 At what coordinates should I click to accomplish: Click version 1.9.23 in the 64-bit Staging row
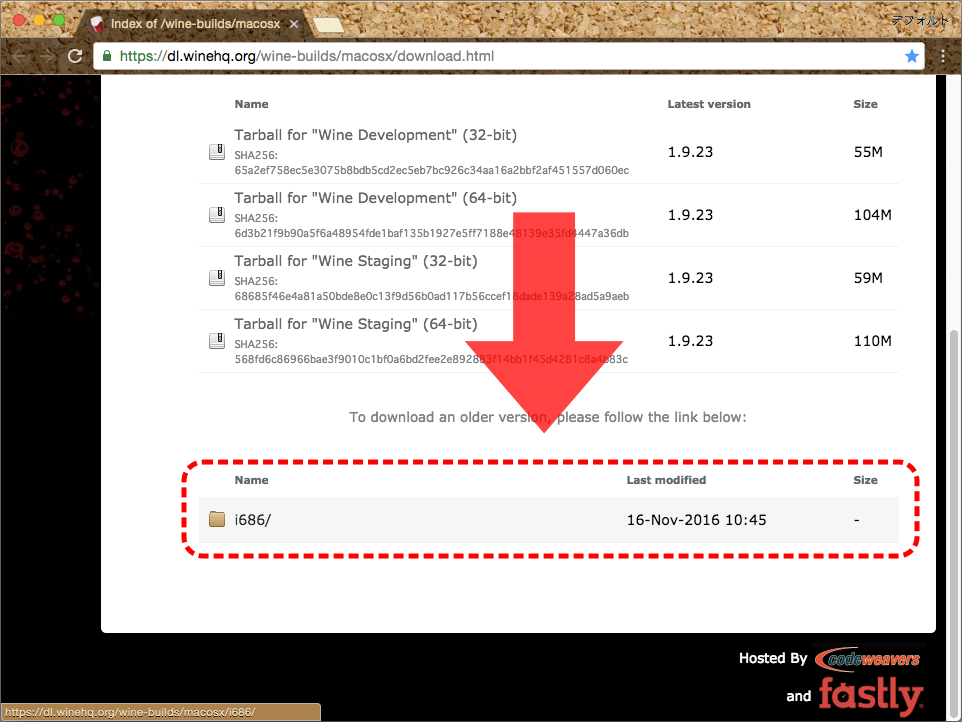click(690, 341)
